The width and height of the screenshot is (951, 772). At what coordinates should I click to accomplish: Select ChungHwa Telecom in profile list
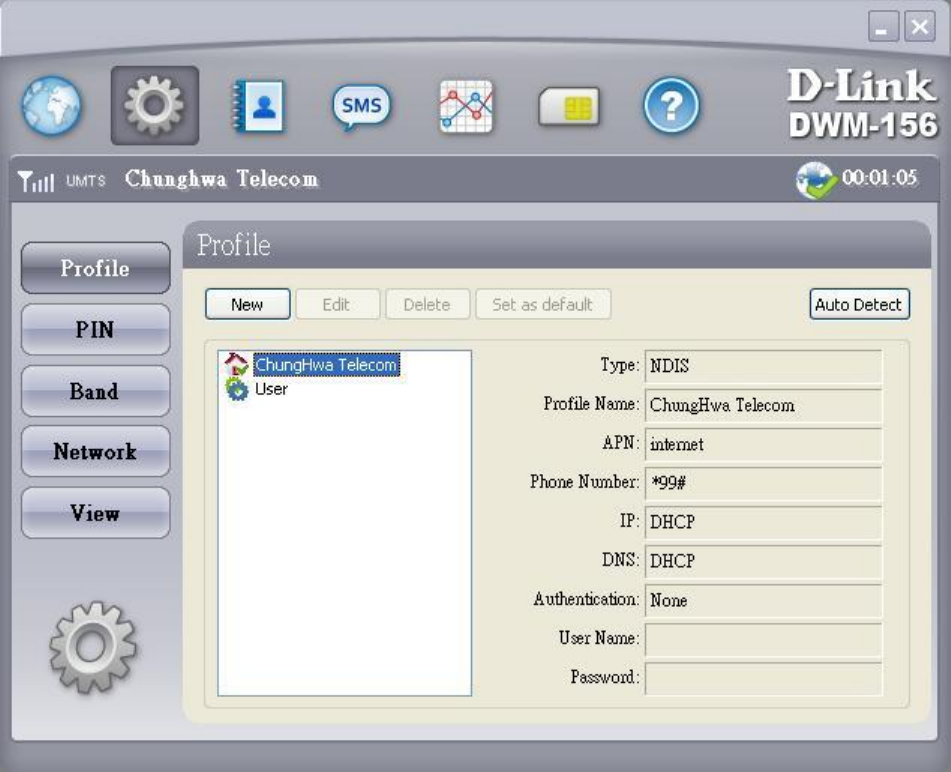[x=326, y=364]
